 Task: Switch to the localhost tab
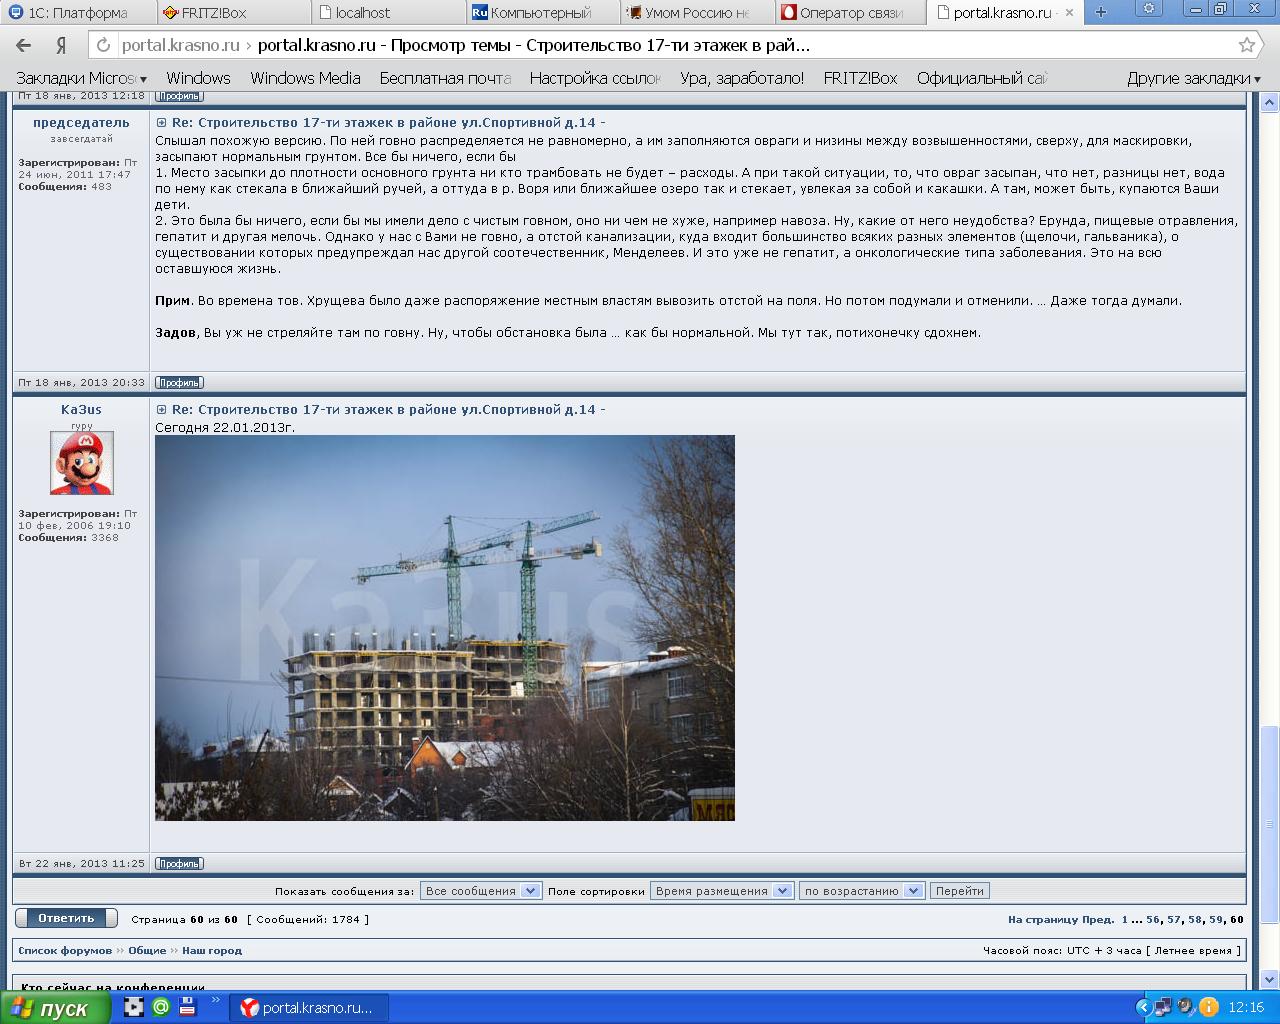tap(388, 13)
